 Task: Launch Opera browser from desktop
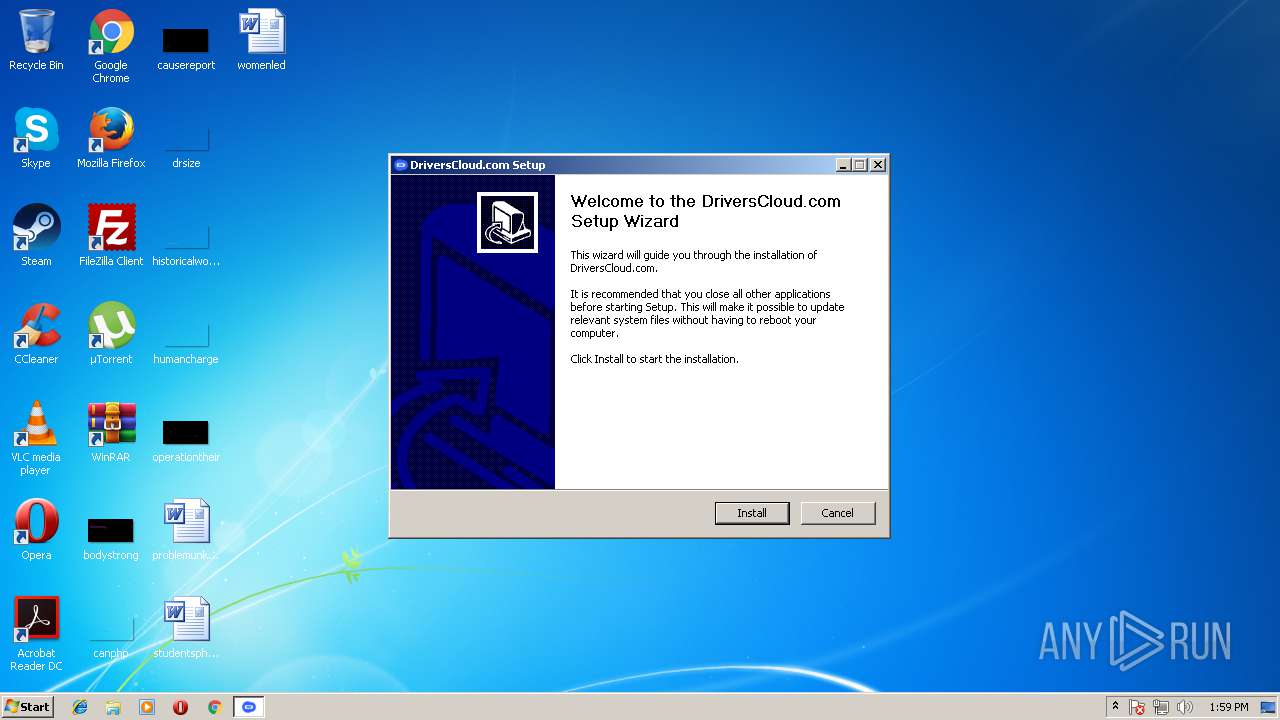(x=36, y=530)
